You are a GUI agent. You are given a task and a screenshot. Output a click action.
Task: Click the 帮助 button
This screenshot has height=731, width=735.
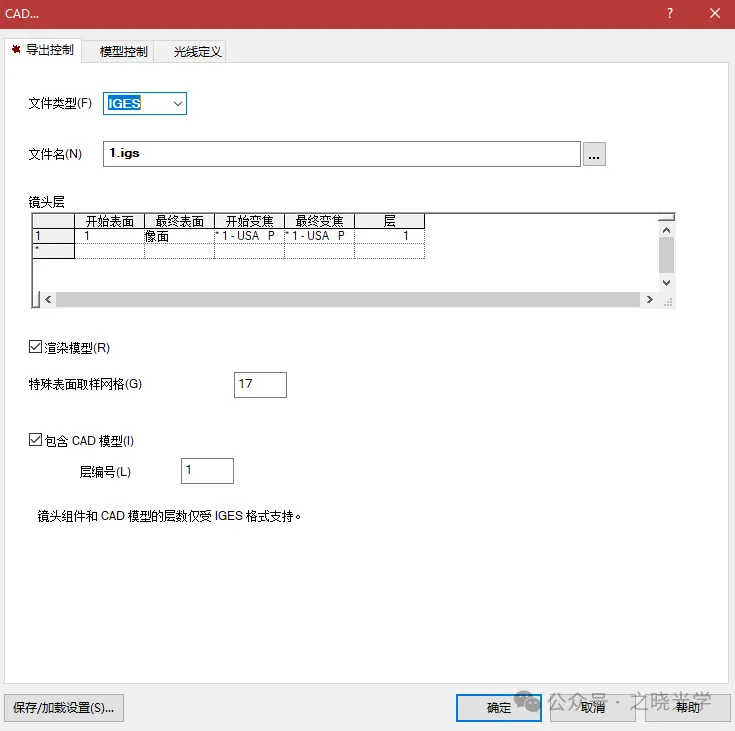click(687, 707)
